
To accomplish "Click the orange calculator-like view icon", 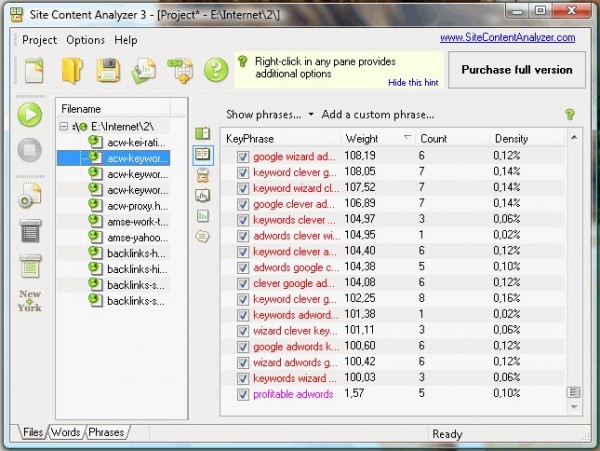I will tap(202, 176).
